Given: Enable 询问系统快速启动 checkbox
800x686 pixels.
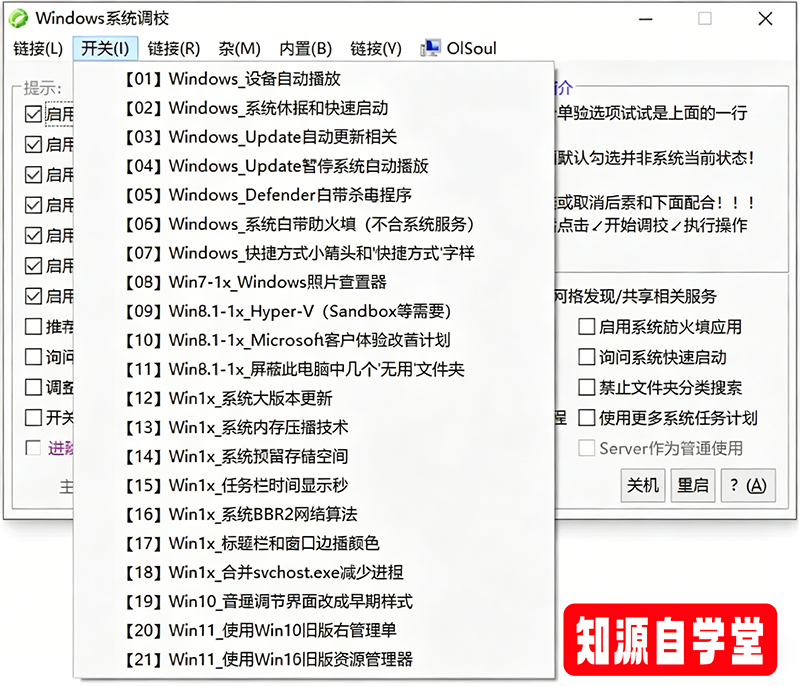Looking at the screenshot, I should click(x=586, y=357).
